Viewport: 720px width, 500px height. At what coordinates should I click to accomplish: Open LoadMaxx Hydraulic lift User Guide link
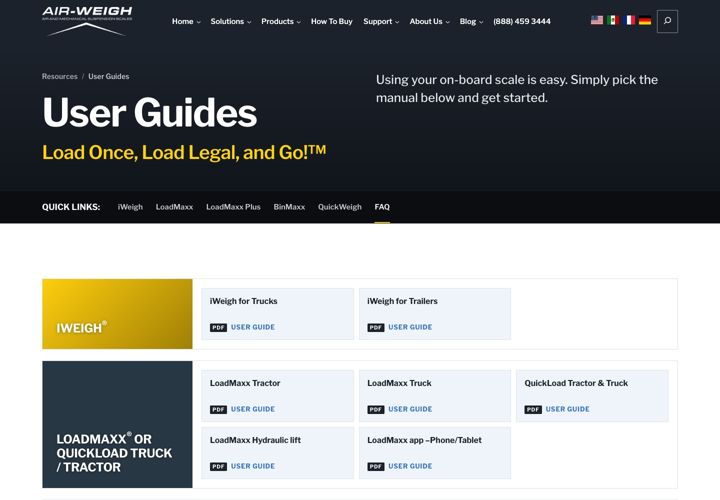pos(253,466)
